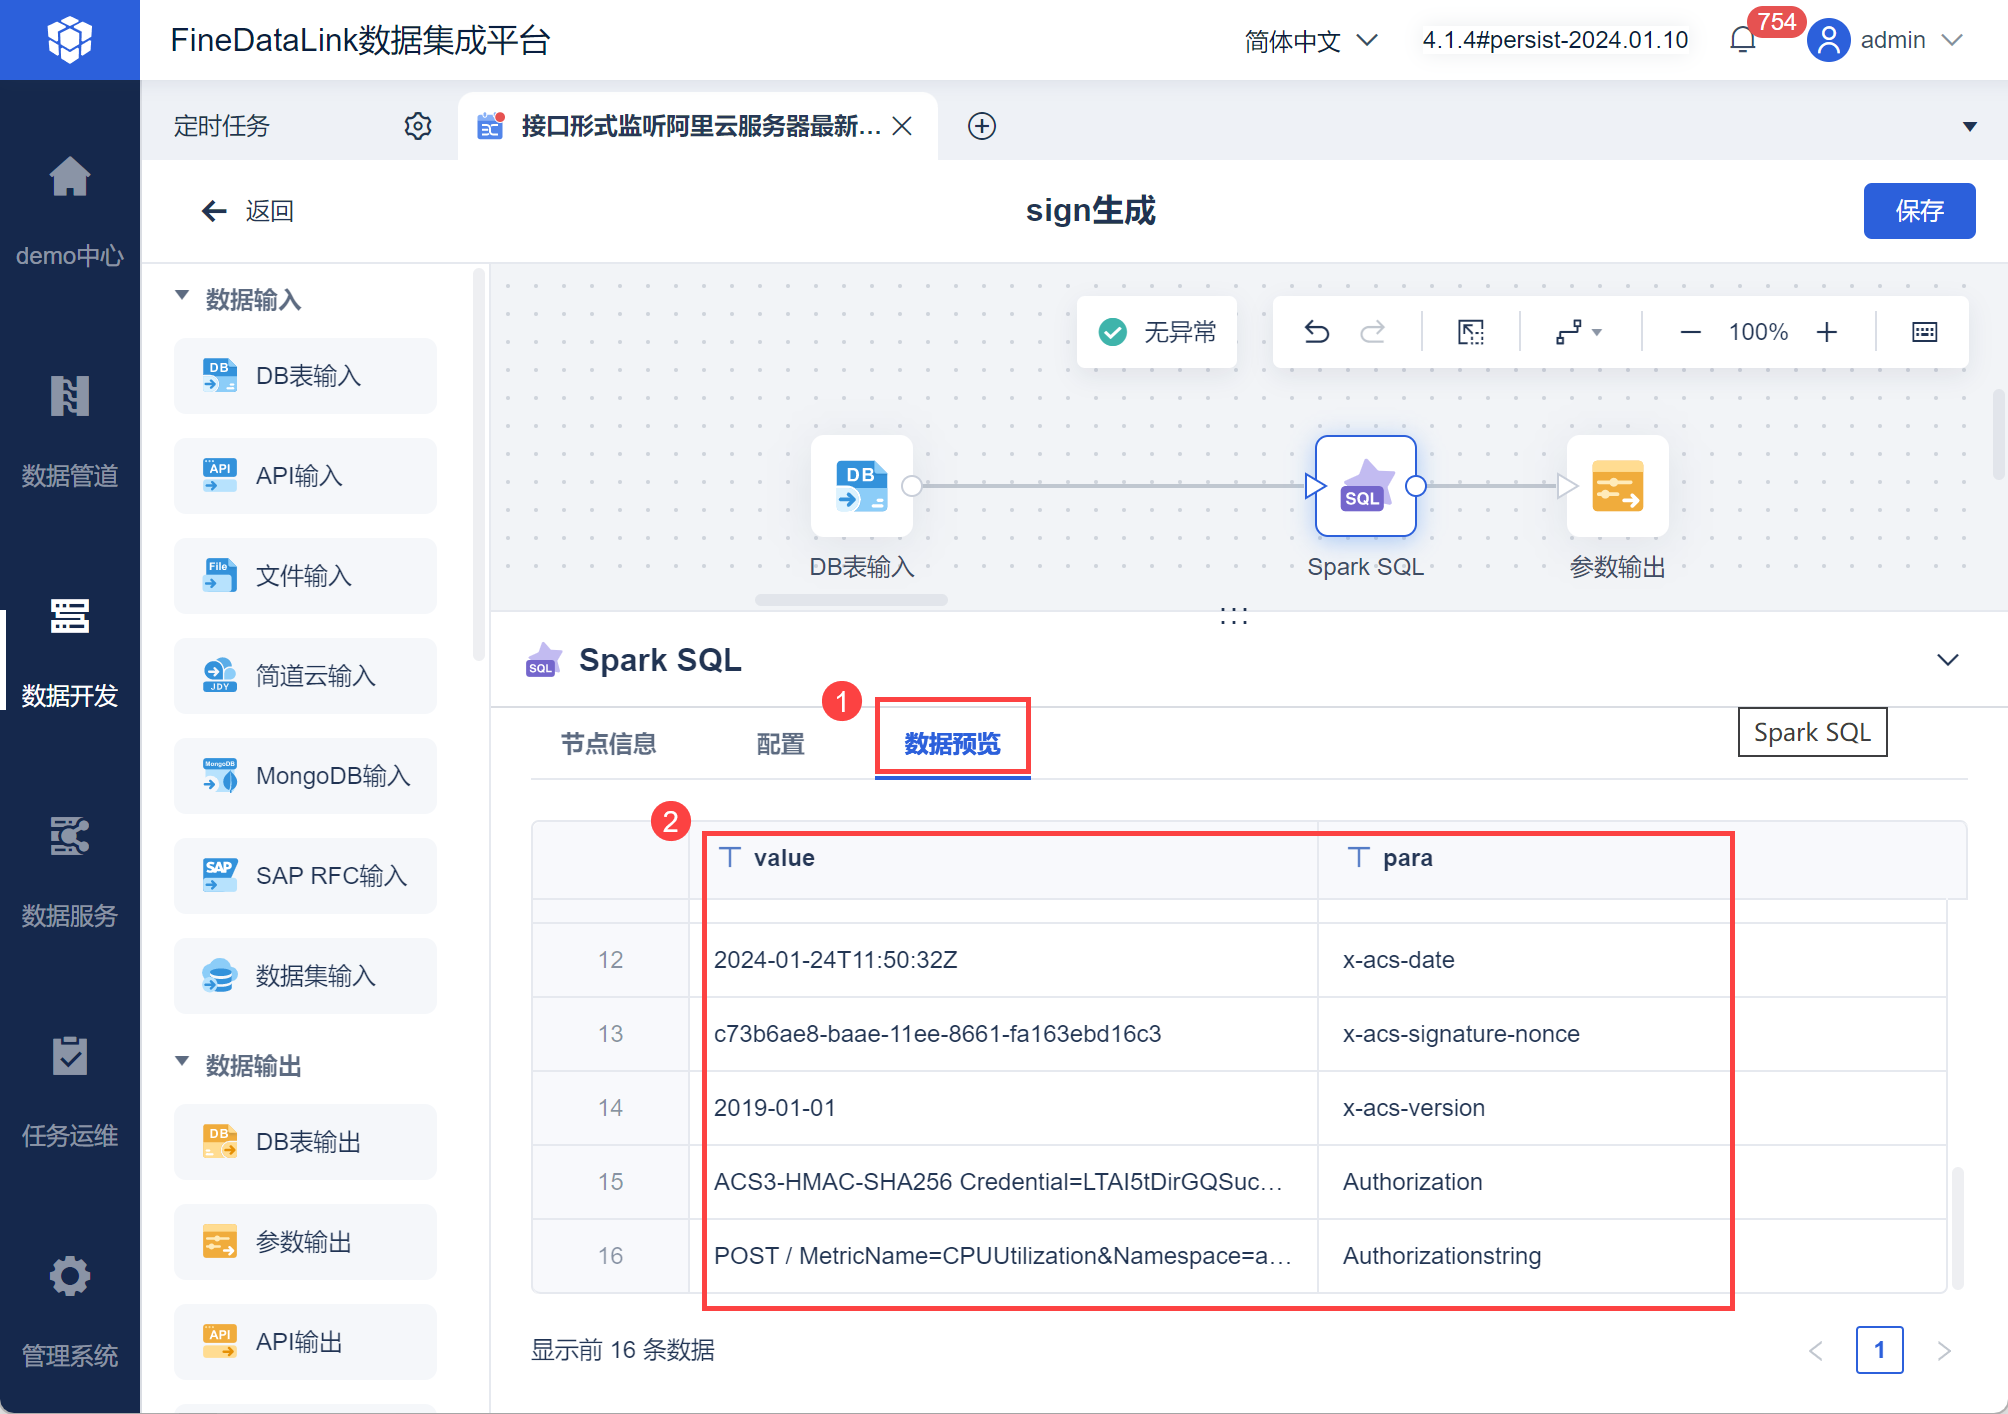Open the notification bell

(1743, 40)
